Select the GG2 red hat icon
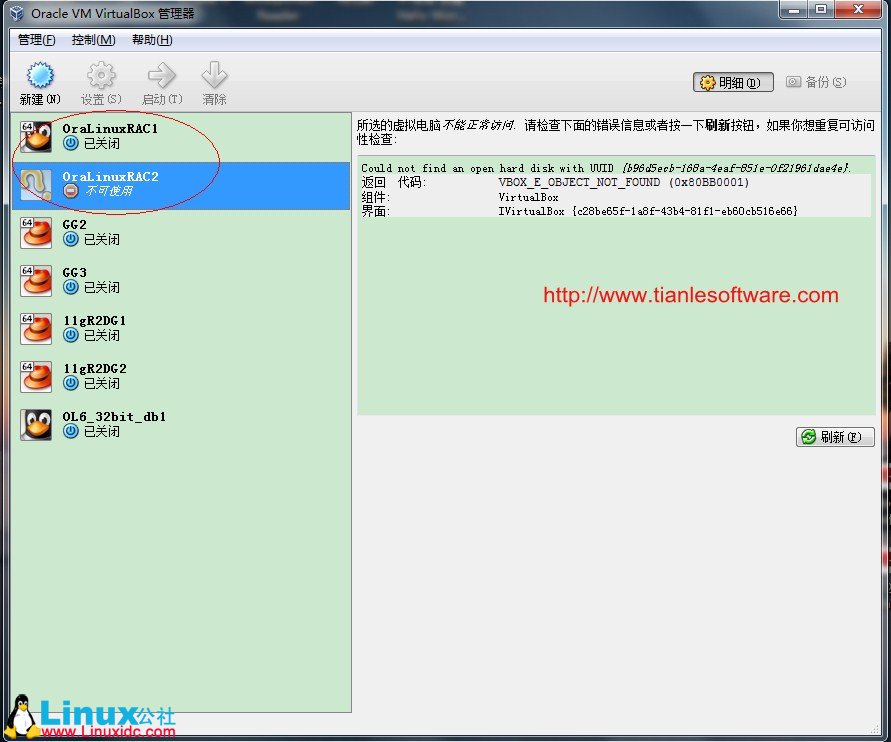Screen dimensions: 891x742 click(37, 233)
